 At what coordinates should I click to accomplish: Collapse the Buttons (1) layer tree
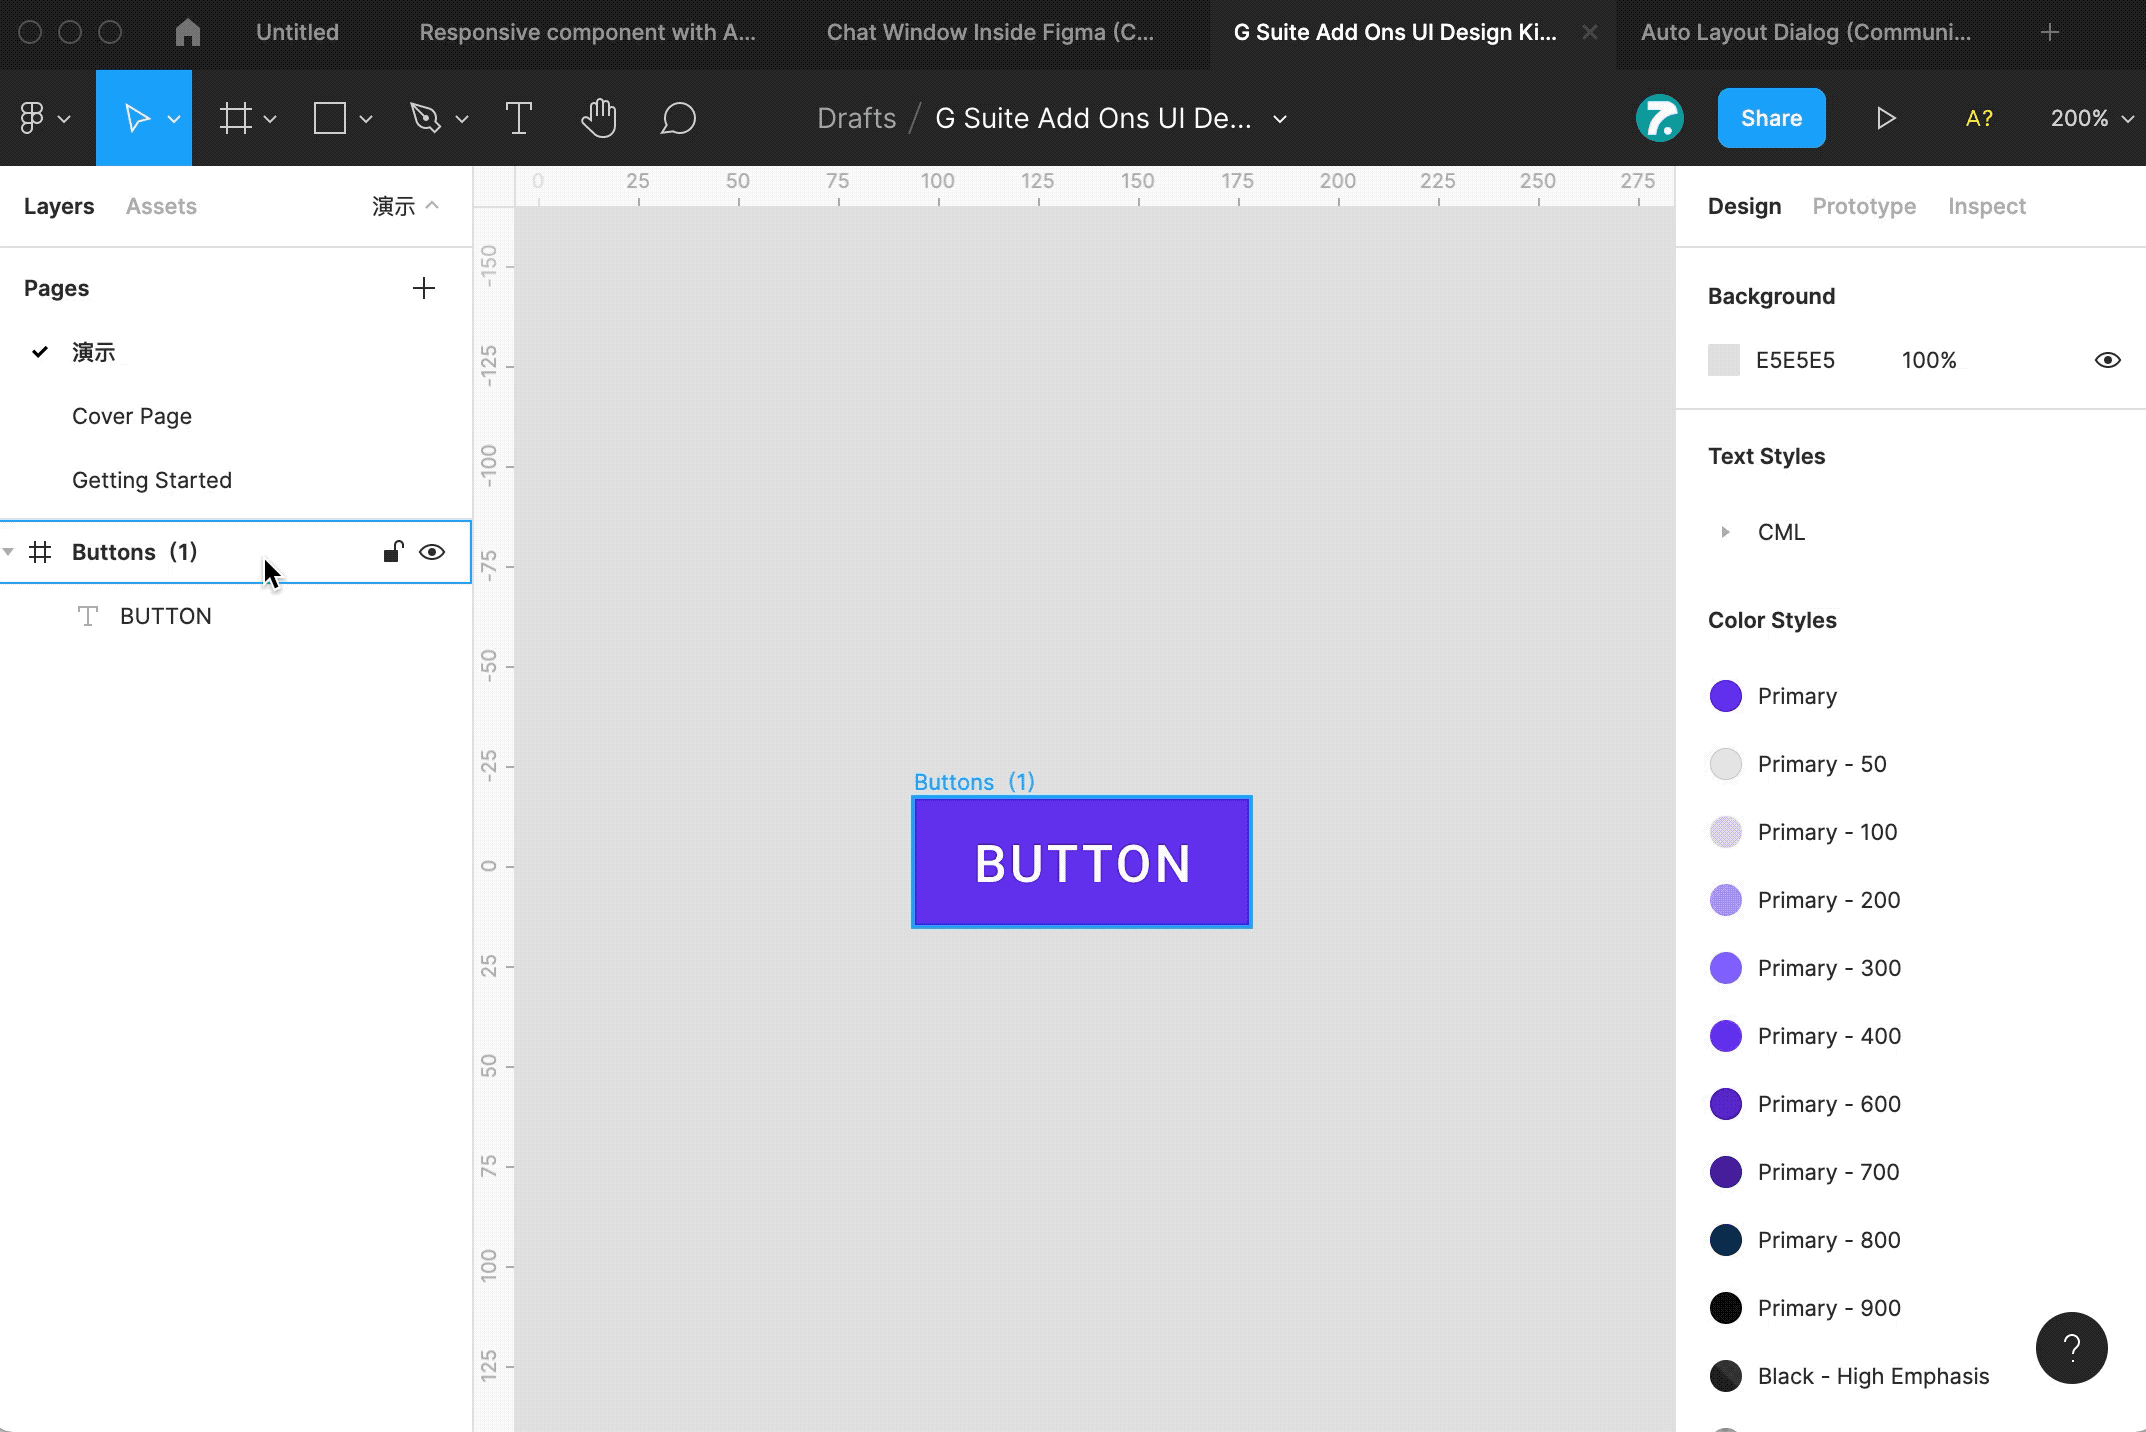click(x=9, y=552)
